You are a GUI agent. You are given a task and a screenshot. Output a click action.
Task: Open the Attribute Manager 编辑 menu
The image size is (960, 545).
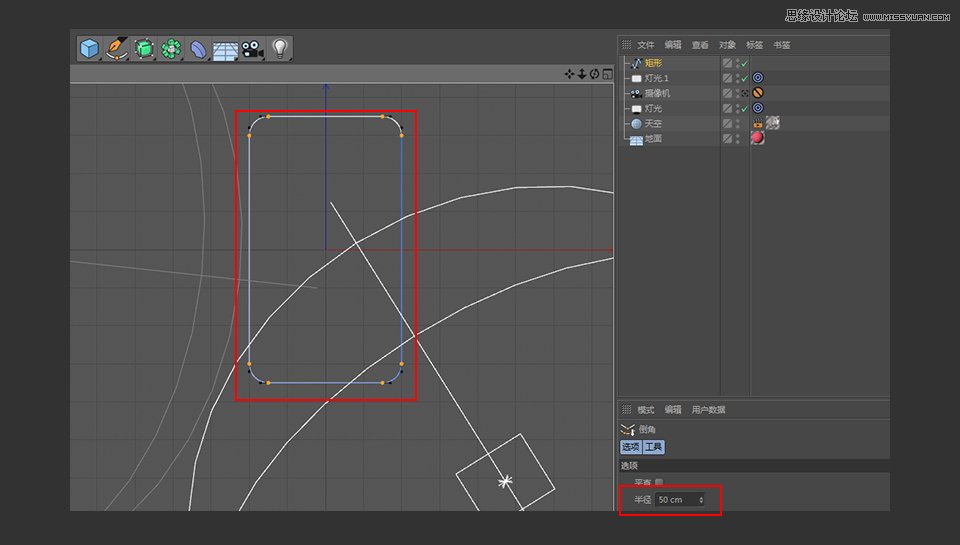tap(673, 410)
